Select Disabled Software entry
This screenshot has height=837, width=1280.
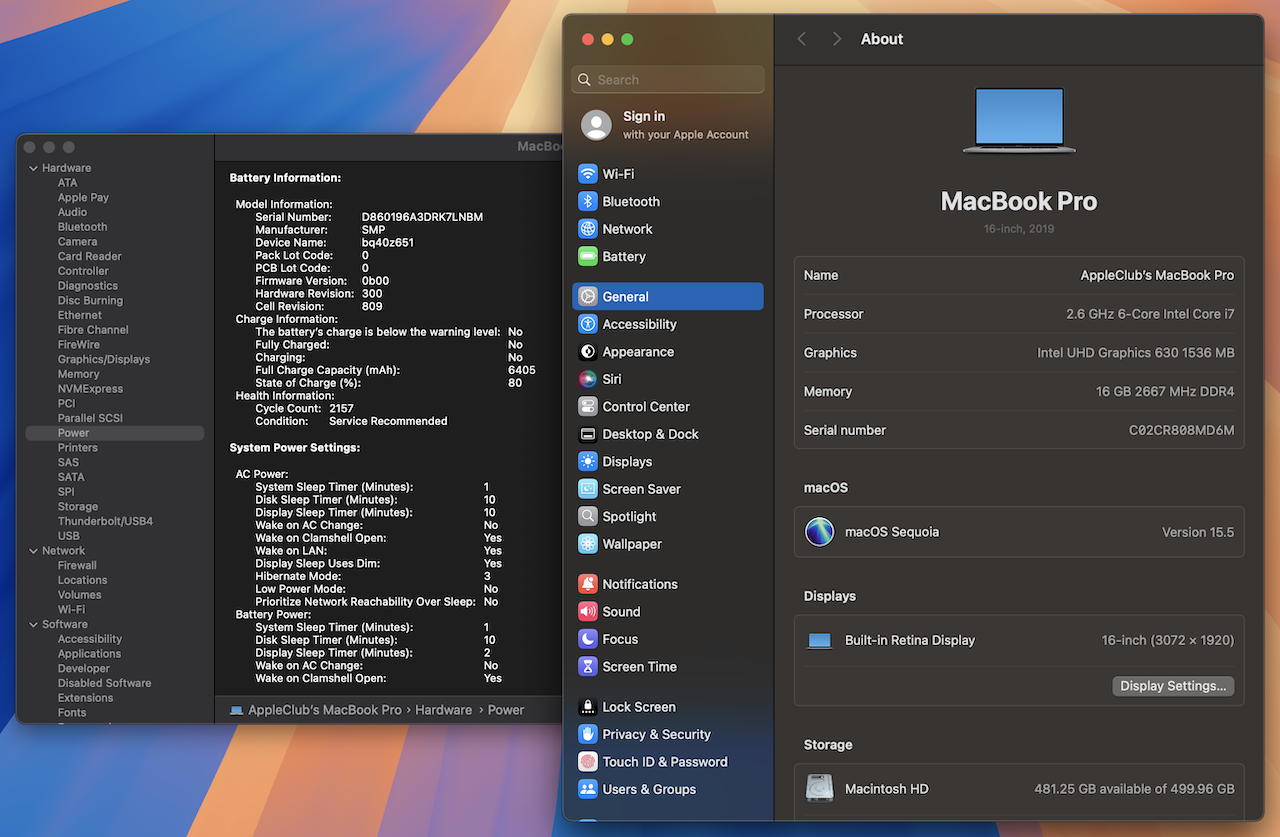[104, 683]
